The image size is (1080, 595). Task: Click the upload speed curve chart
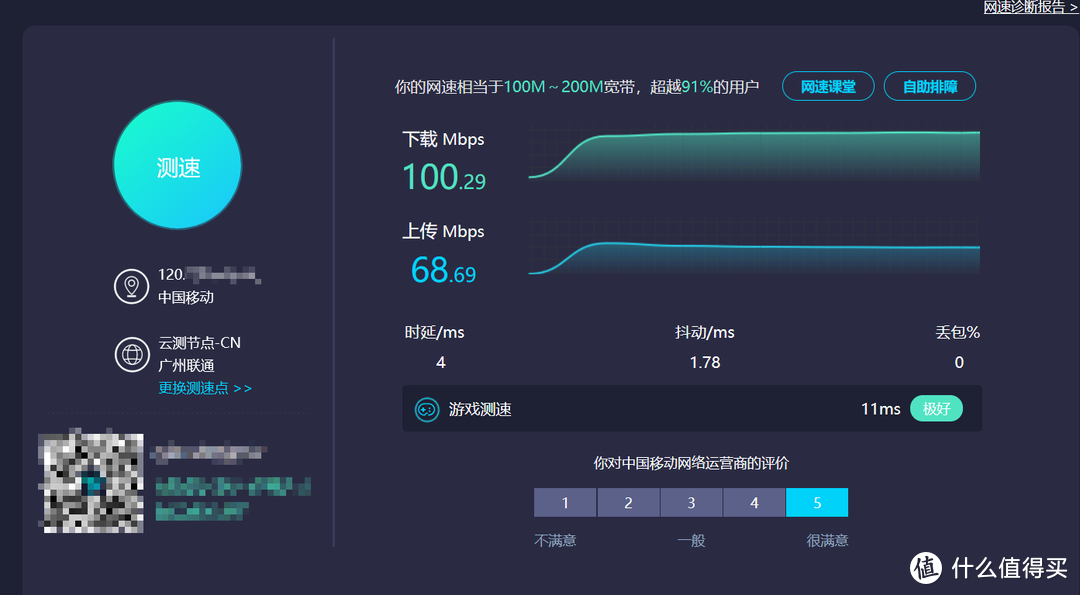[755, 250]
